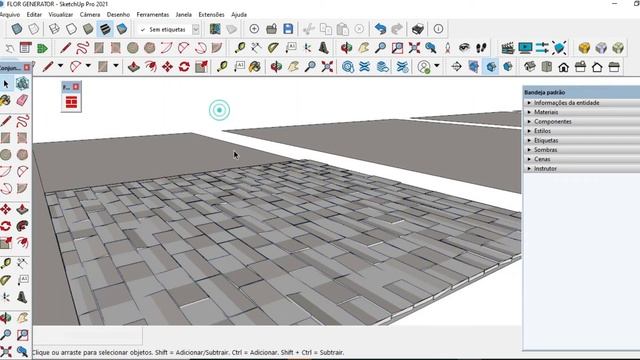Undo last action with blue arrow icon

pos(380,29)
